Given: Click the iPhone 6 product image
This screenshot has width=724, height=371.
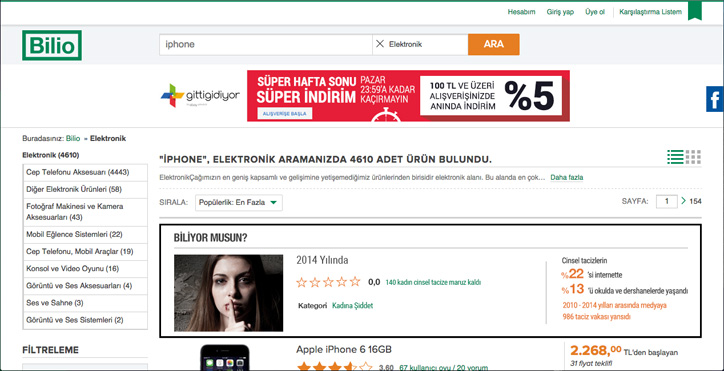Looking at the screenshot, I should coord(224,357).
